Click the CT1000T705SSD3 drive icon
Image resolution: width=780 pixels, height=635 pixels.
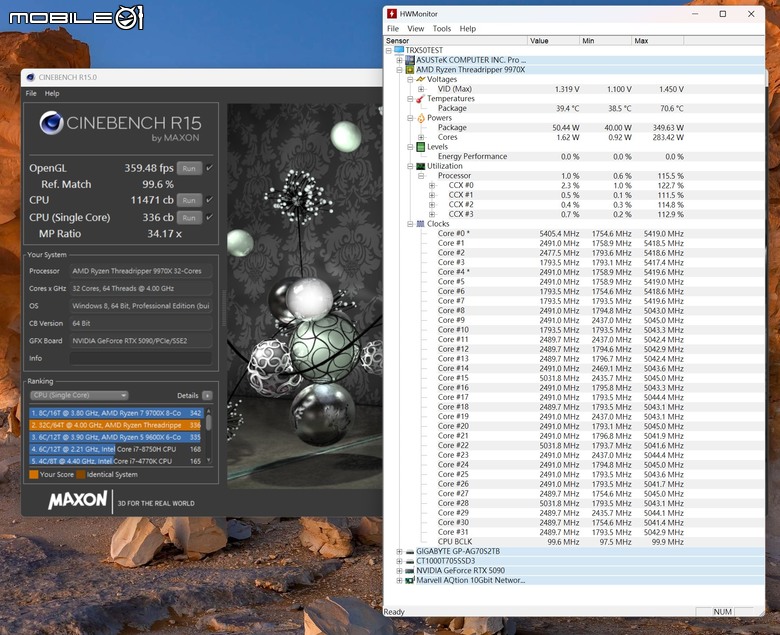(410, 561)
